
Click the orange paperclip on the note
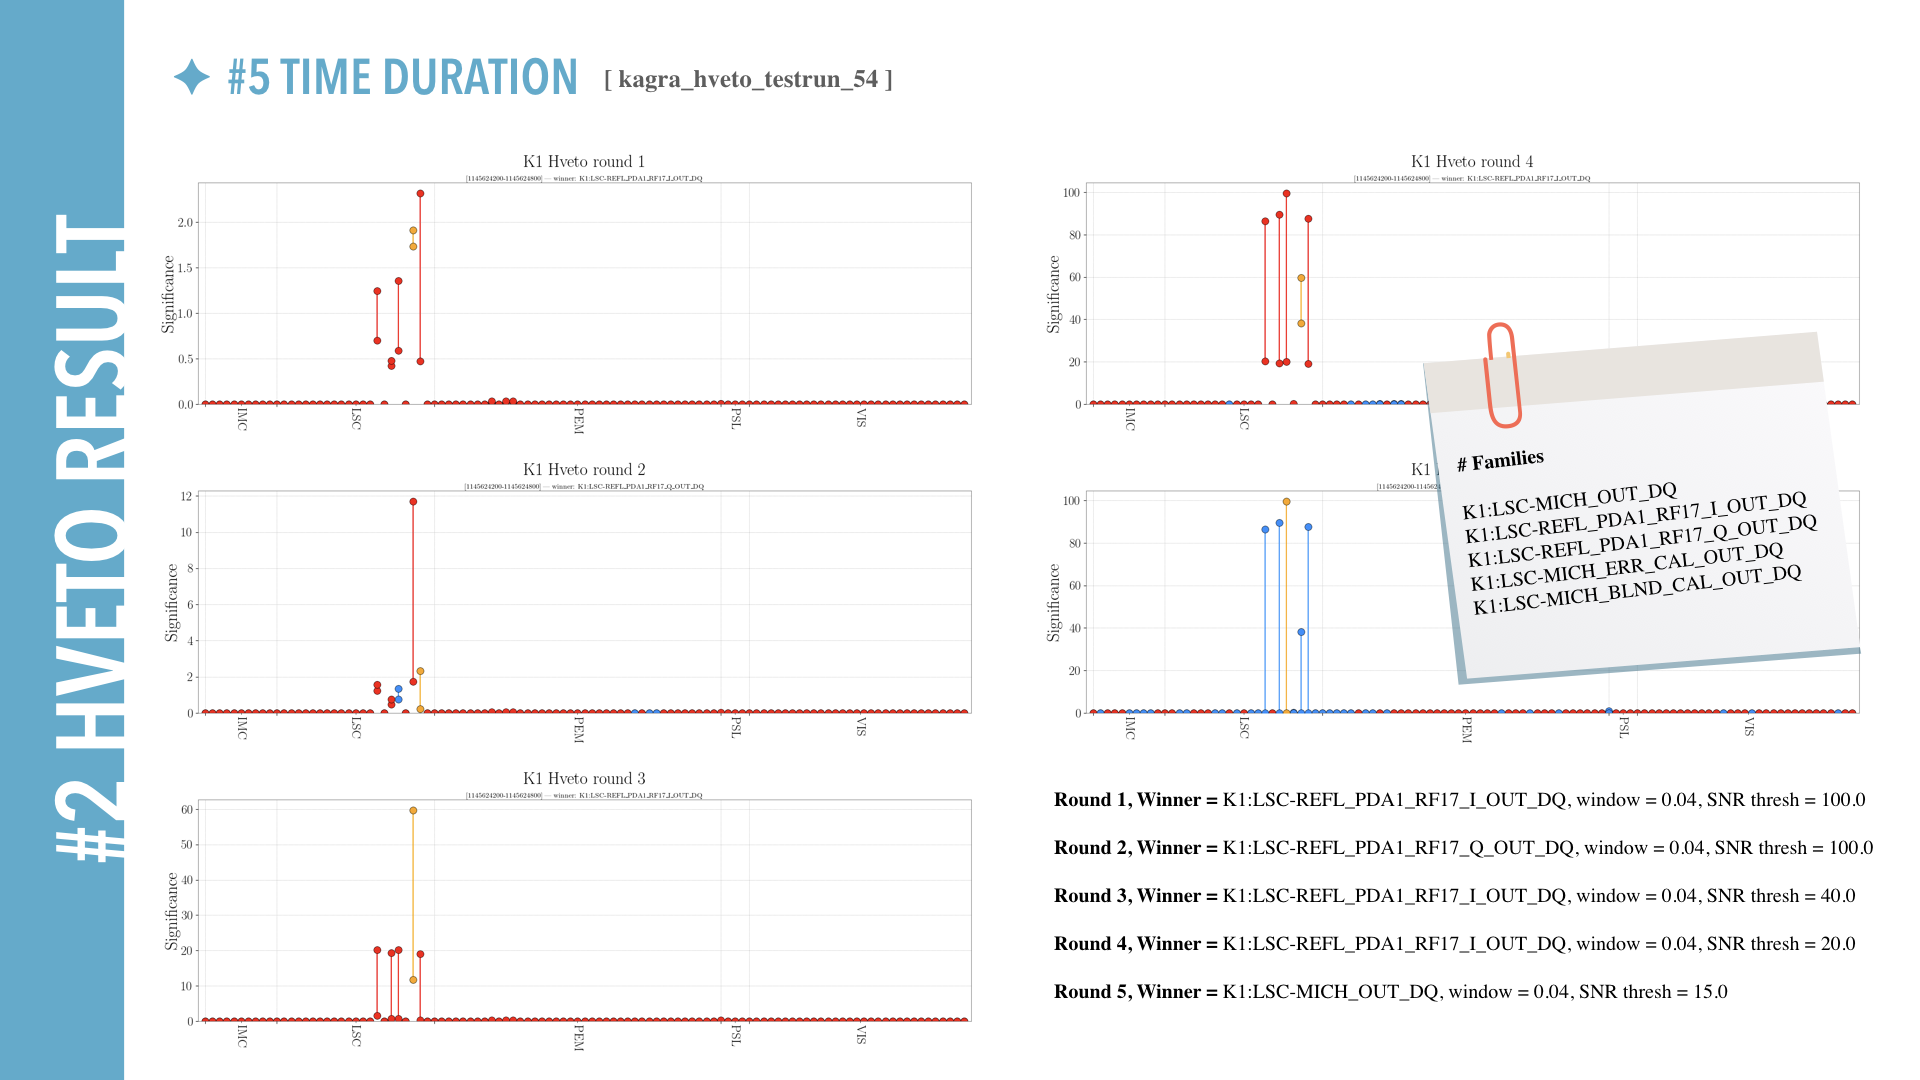[x=1502, y=375]
